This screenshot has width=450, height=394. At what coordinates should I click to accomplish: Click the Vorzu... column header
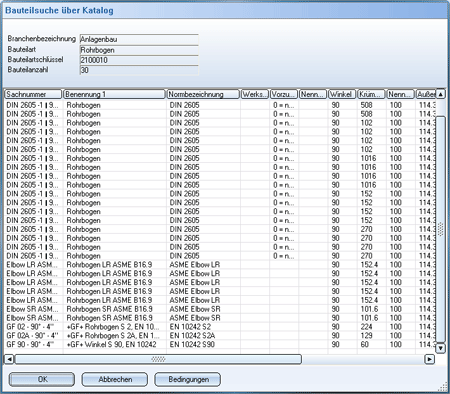284,94
